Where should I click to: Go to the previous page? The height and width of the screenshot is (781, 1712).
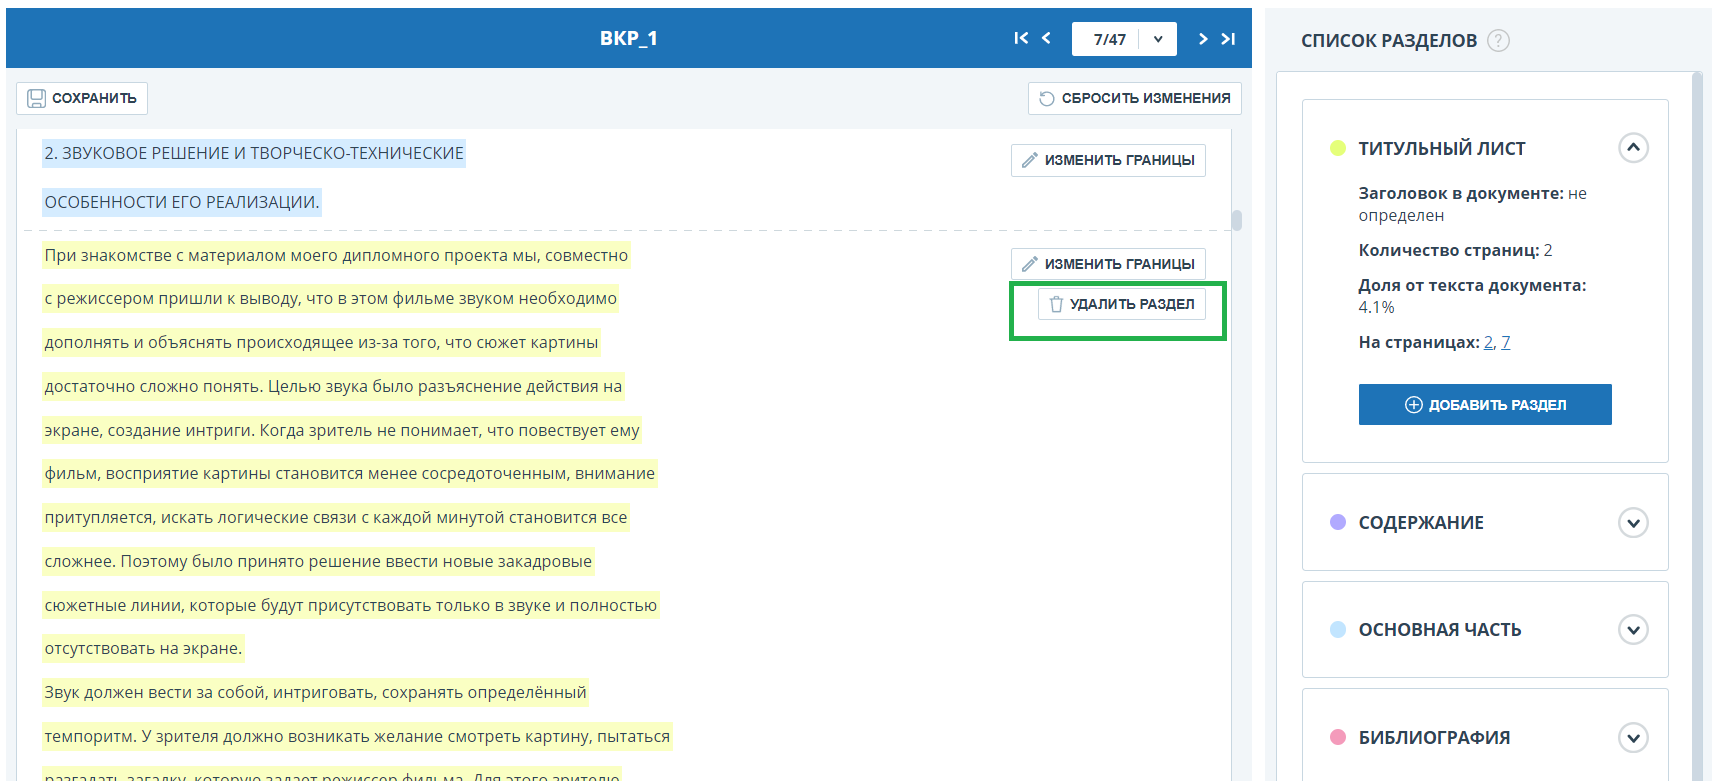pyautogui.click(x=1046, y=39)
